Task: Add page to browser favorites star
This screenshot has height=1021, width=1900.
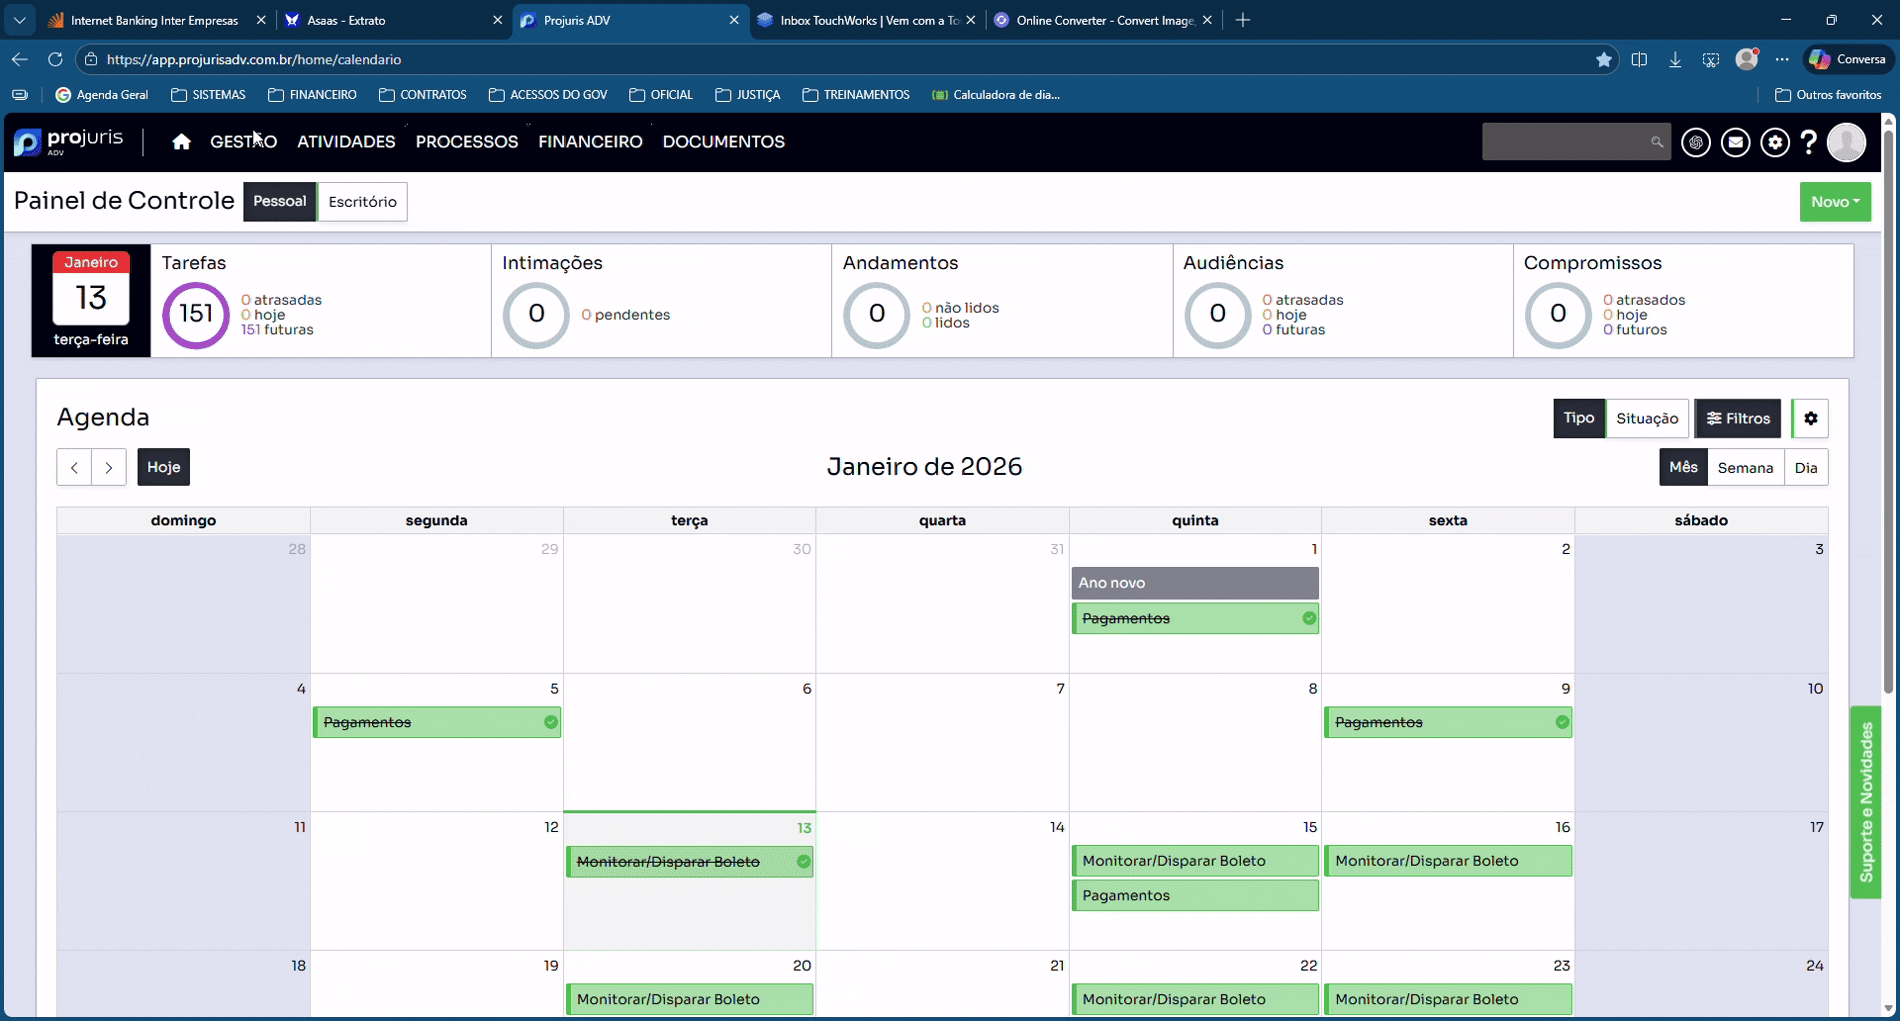Action: tap(1604, 60)
